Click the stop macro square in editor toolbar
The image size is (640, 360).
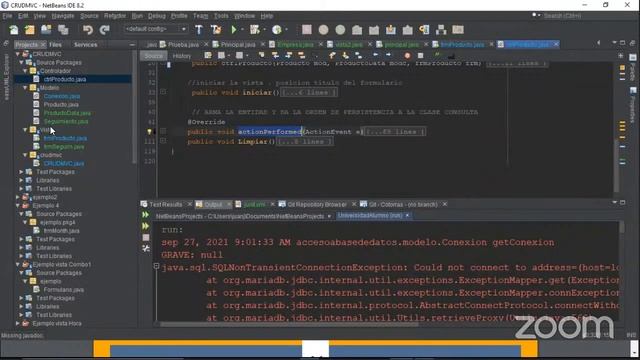[420, 56]
